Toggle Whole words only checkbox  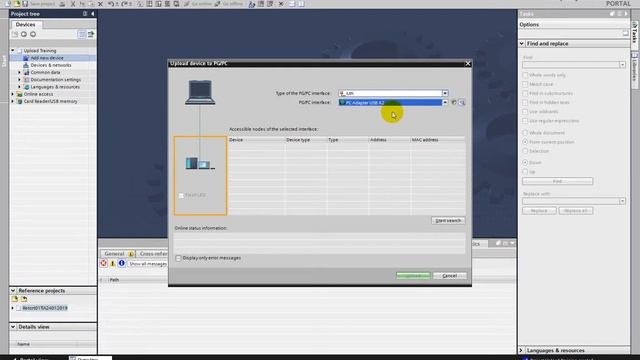(x=525, y=75)
